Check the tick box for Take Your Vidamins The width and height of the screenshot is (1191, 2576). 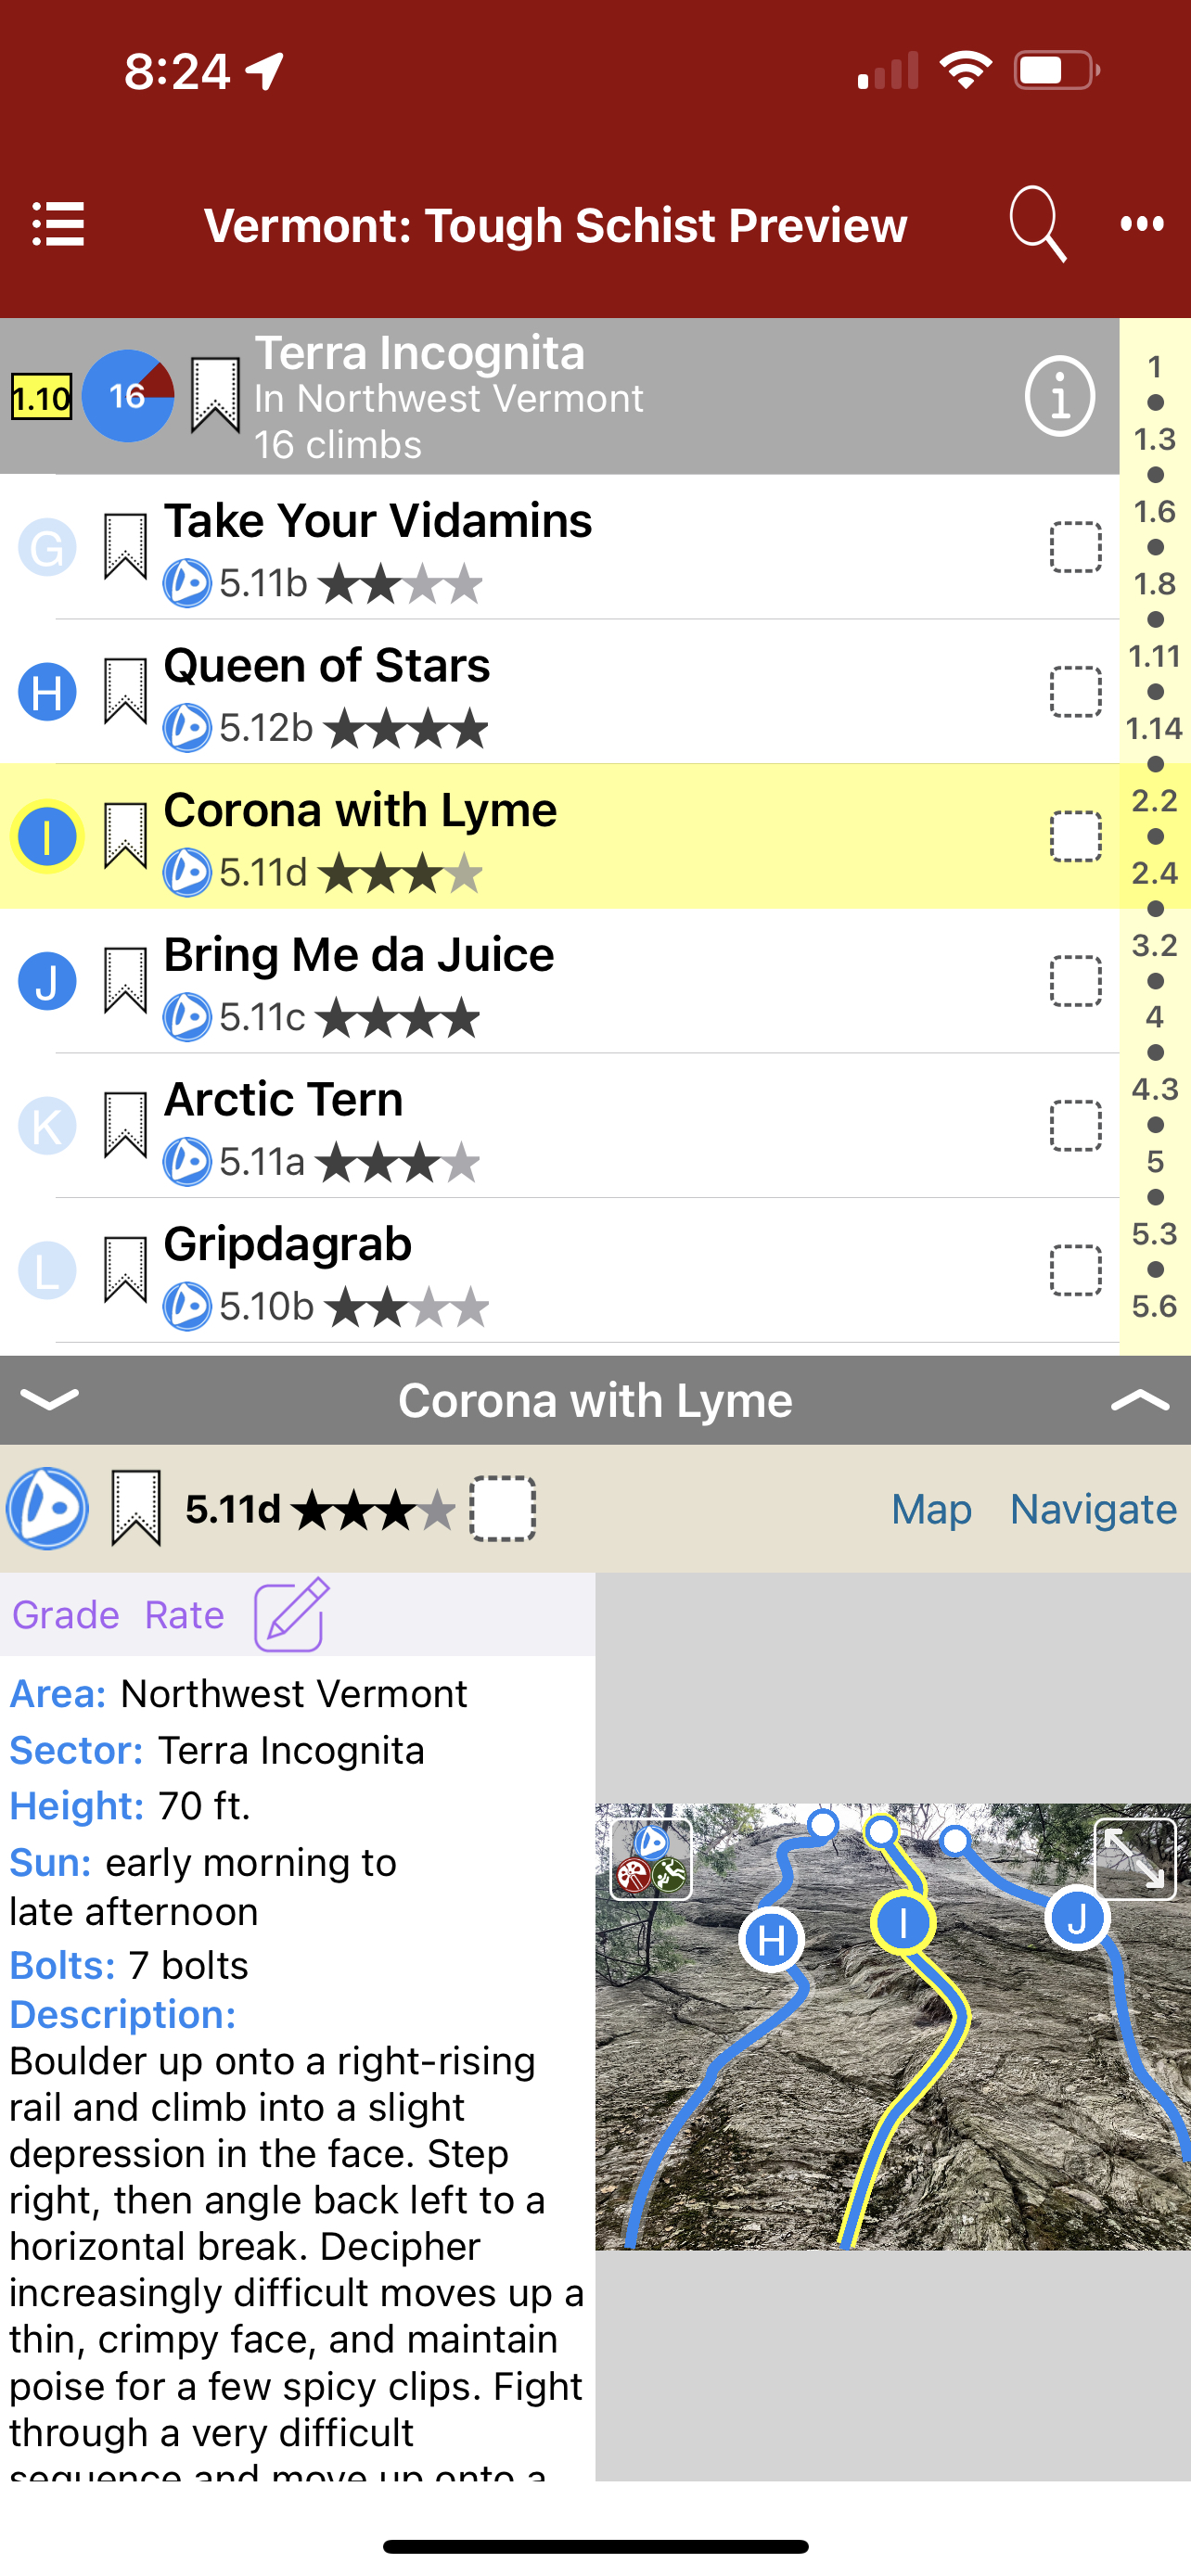click(1075, 547)
